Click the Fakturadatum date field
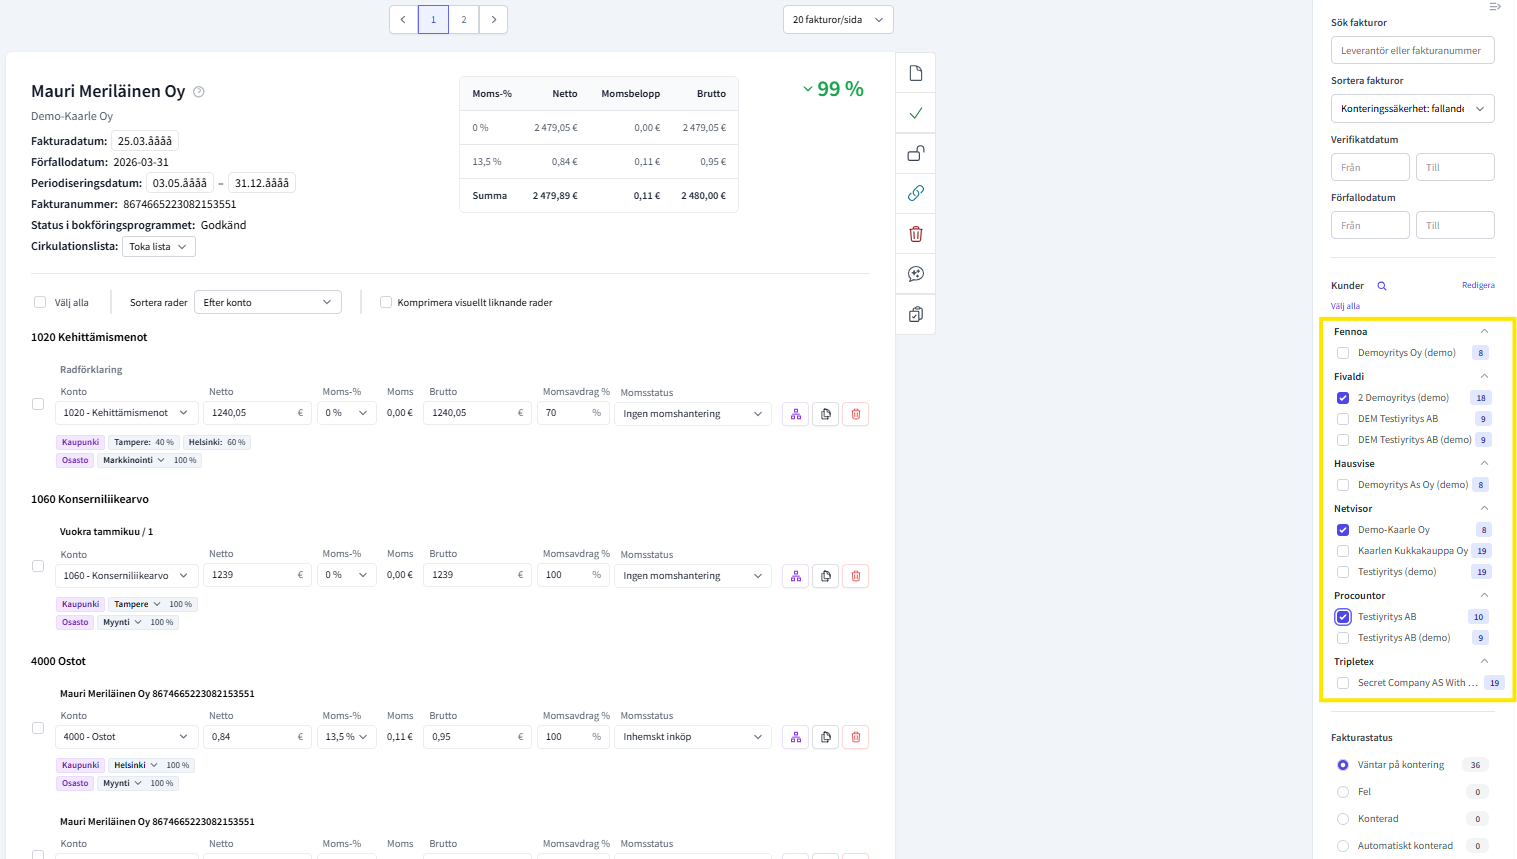 click(x=145, y=141)
